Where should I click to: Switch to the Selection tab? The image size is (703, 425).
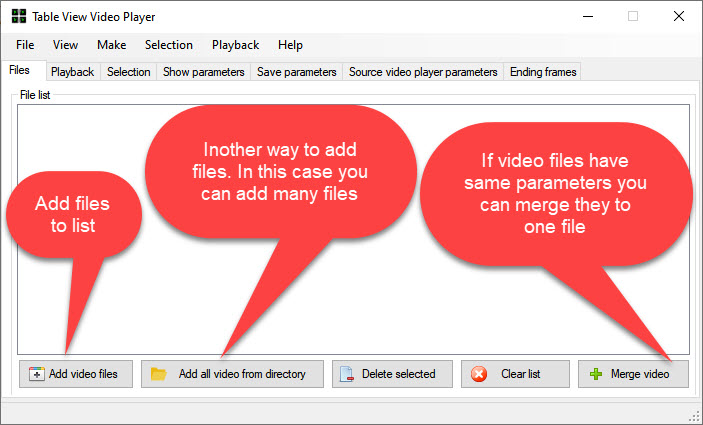pyautogui.click(x=129, y=72)
